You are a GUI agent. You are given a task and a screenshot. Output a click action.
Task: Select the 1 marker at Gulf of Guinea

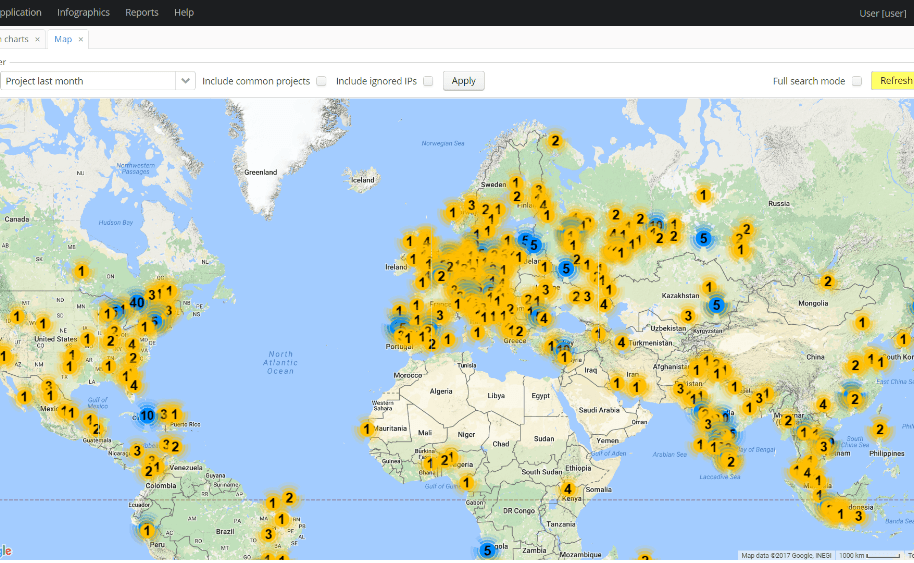click(466, 483)
